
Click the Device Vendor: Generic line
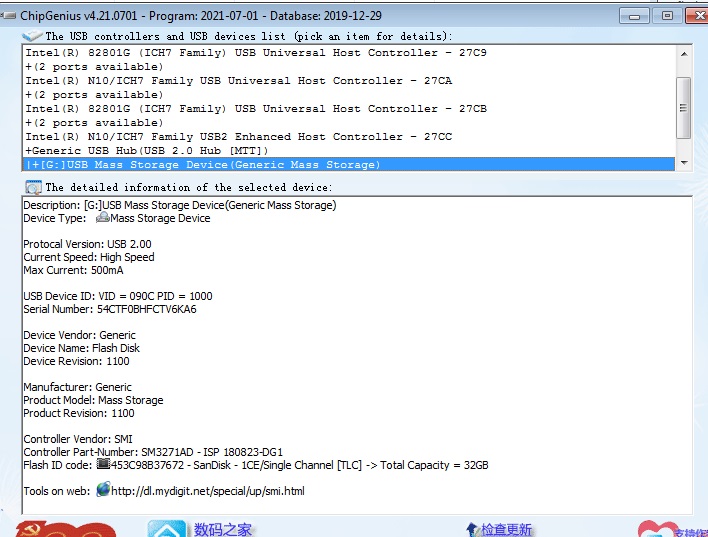tap(79, 335)
